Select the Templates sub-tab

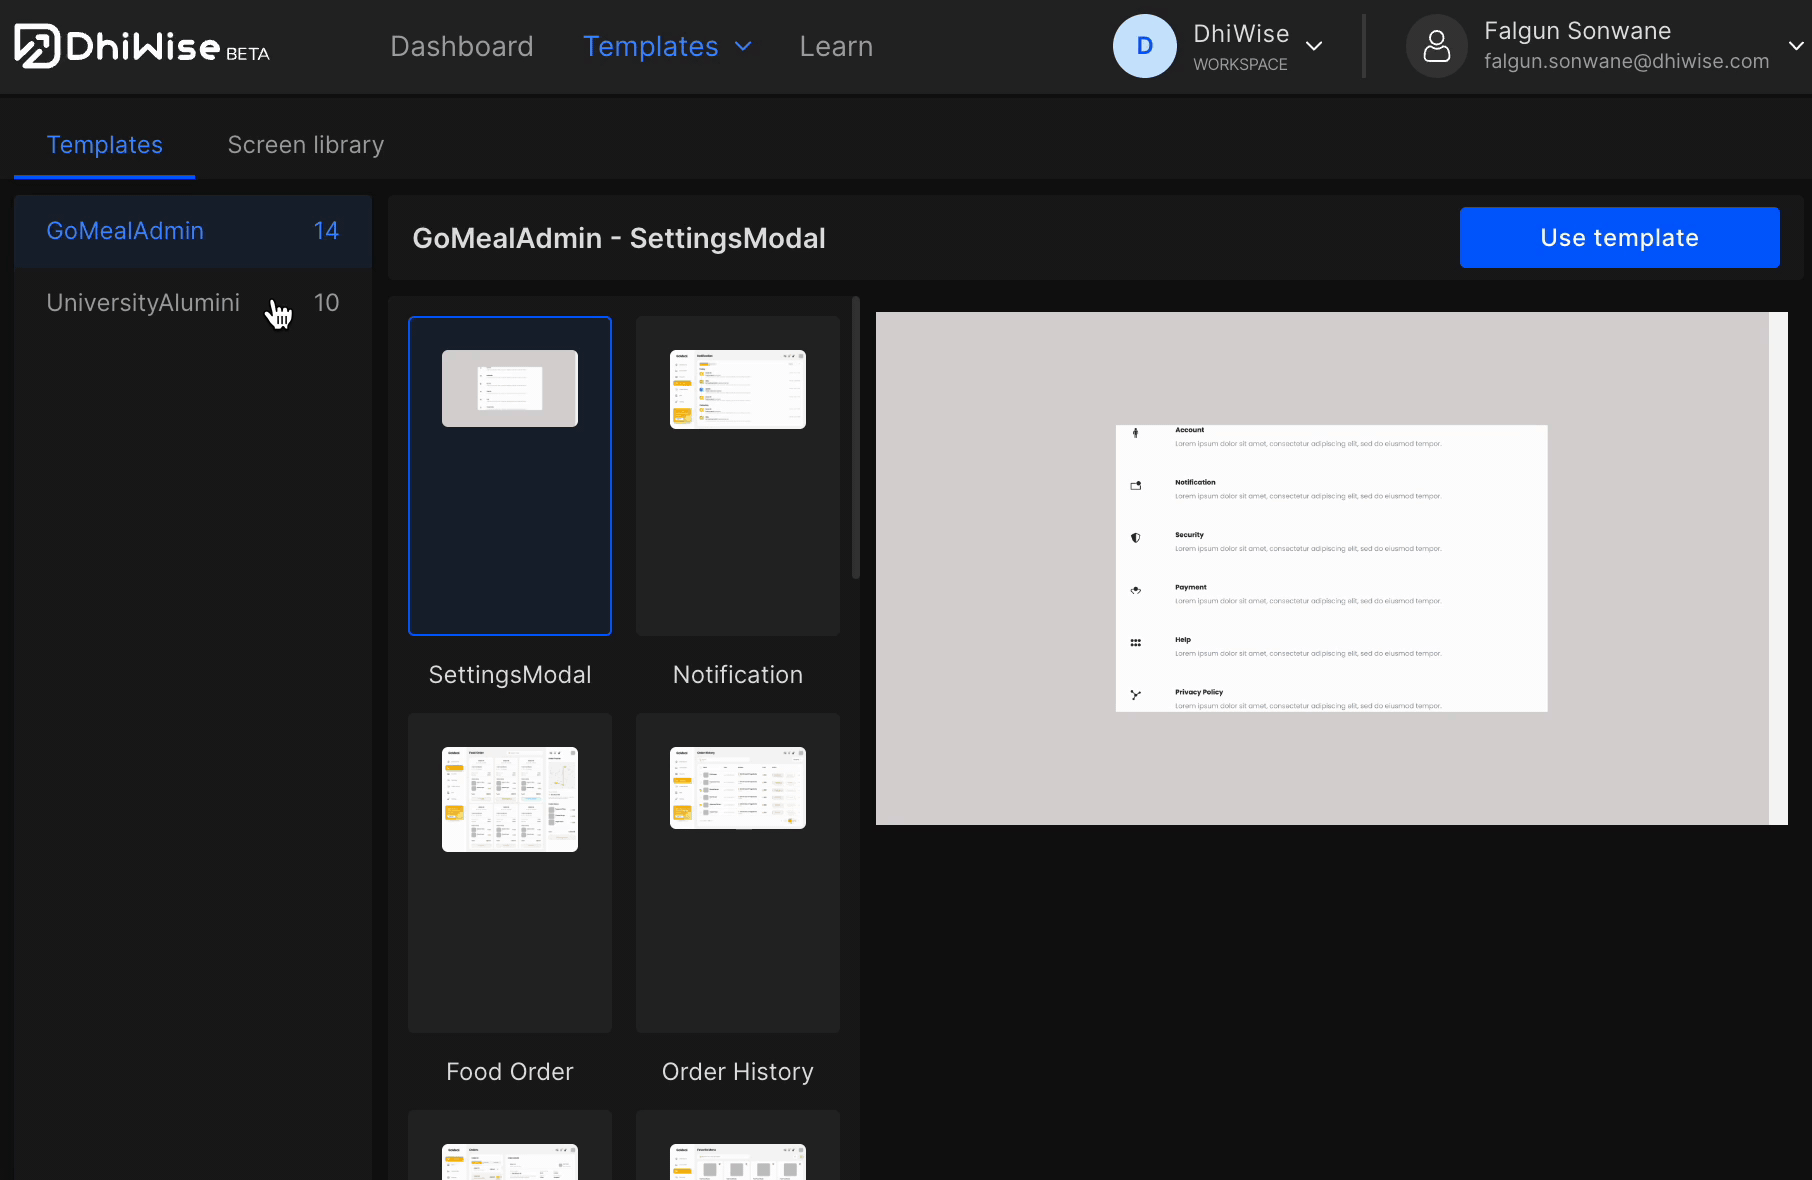pos(104,145)
